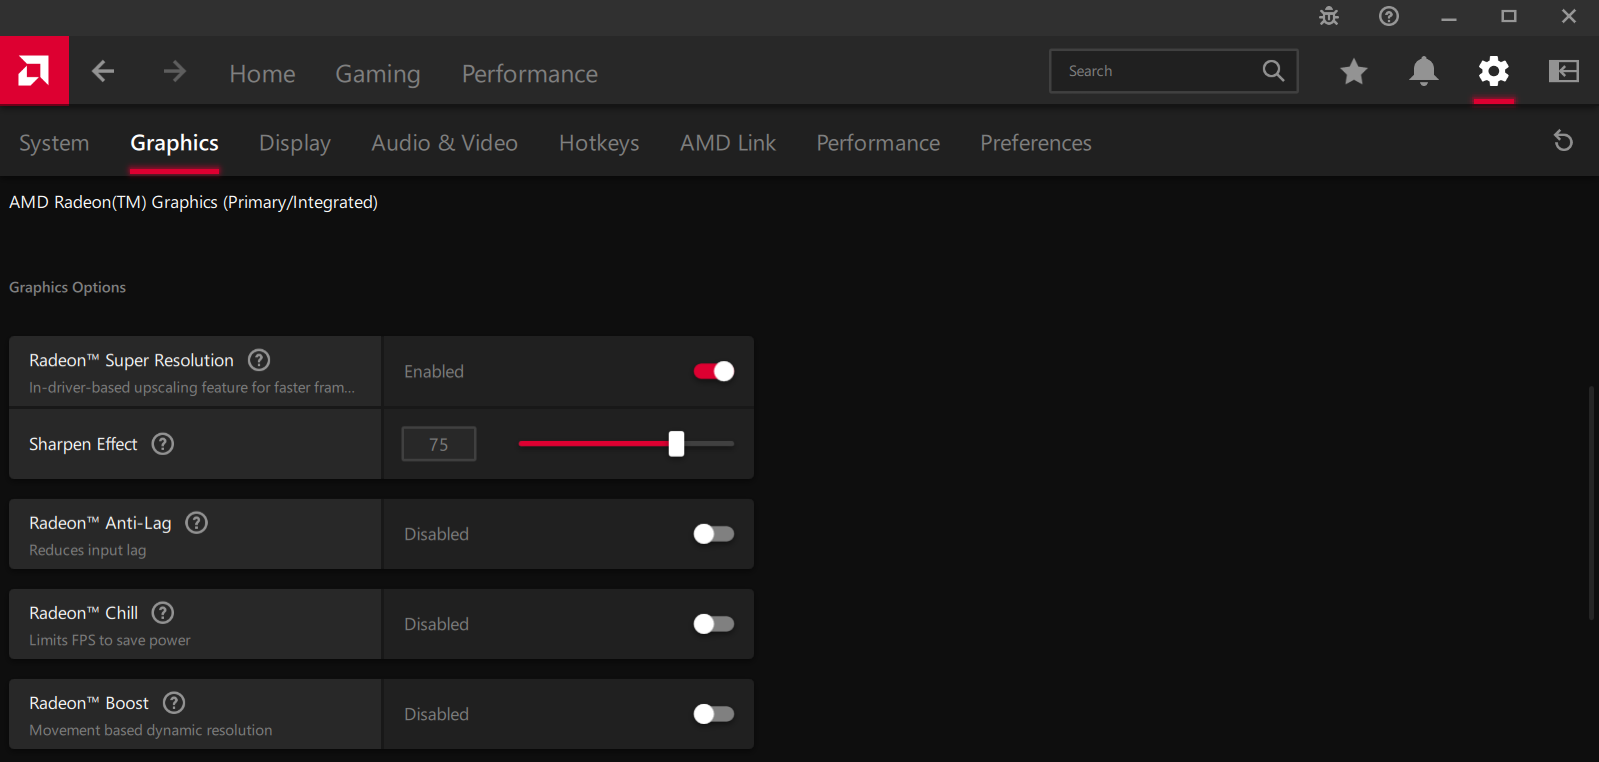The width and height of the screenshot is (1599, 762).
Task: Show help for Radeon Chill
Action: (163, 613)
